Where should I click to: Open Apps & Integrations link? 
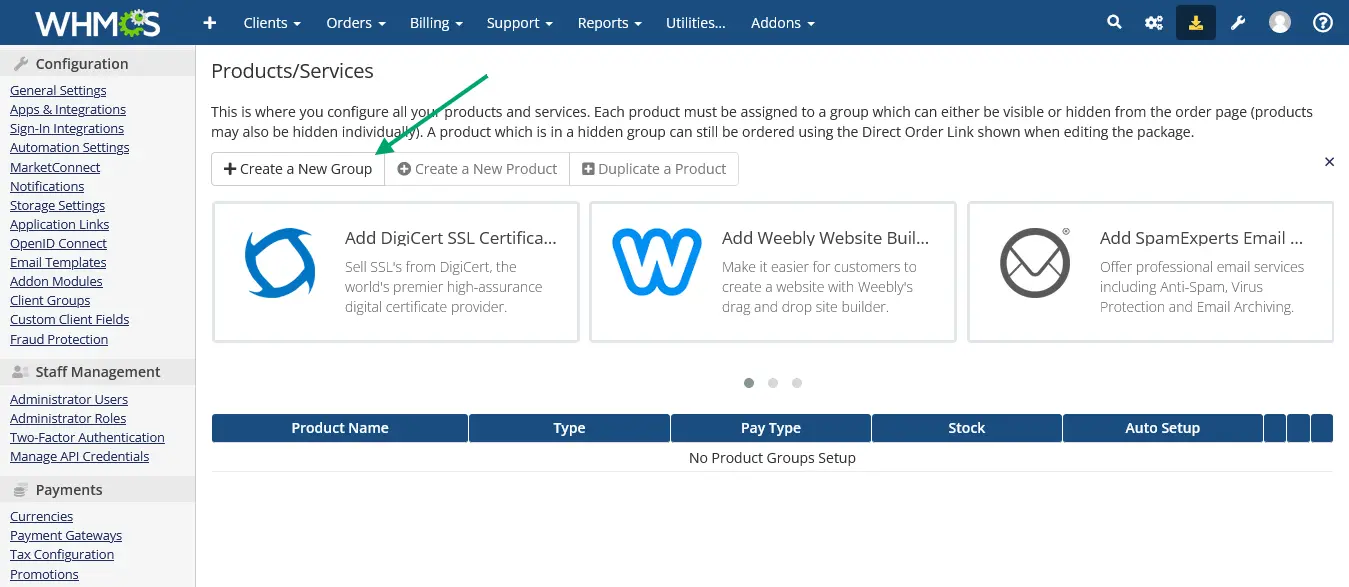pos(68,110)
